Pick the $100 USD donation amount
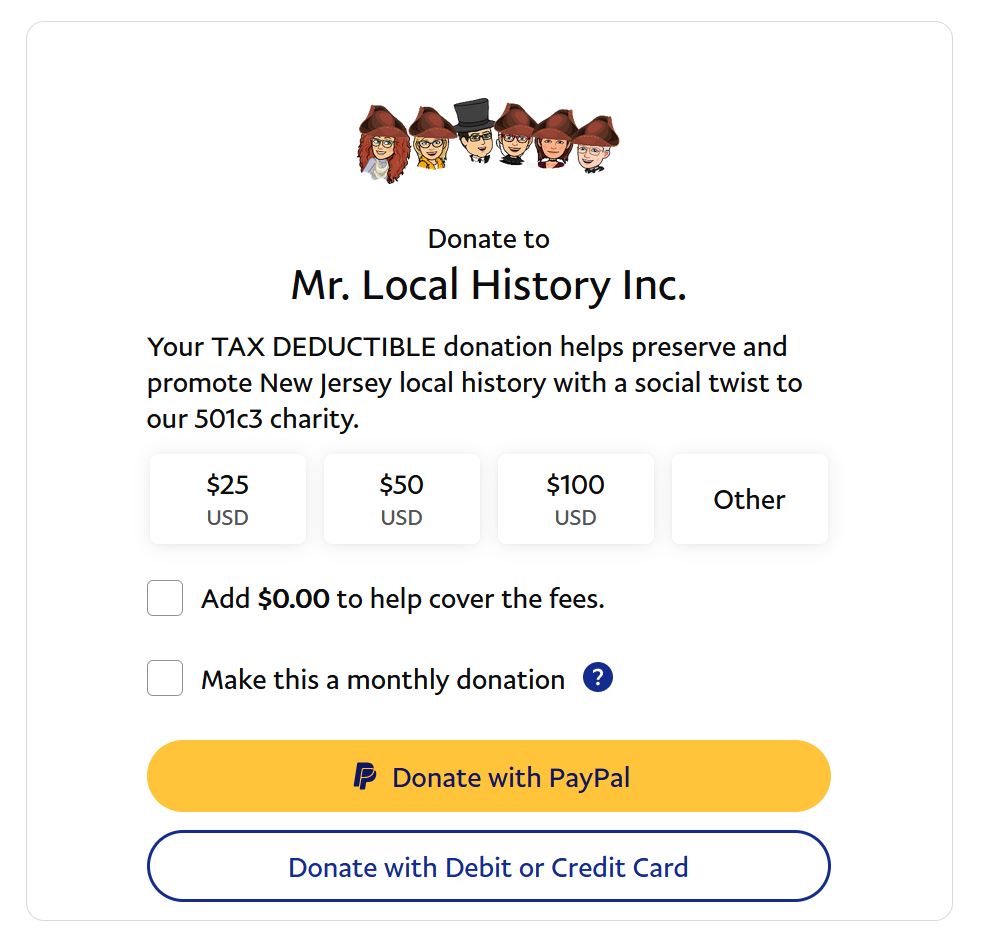This screenshot has height=941, width=982. tap(575, 499)
